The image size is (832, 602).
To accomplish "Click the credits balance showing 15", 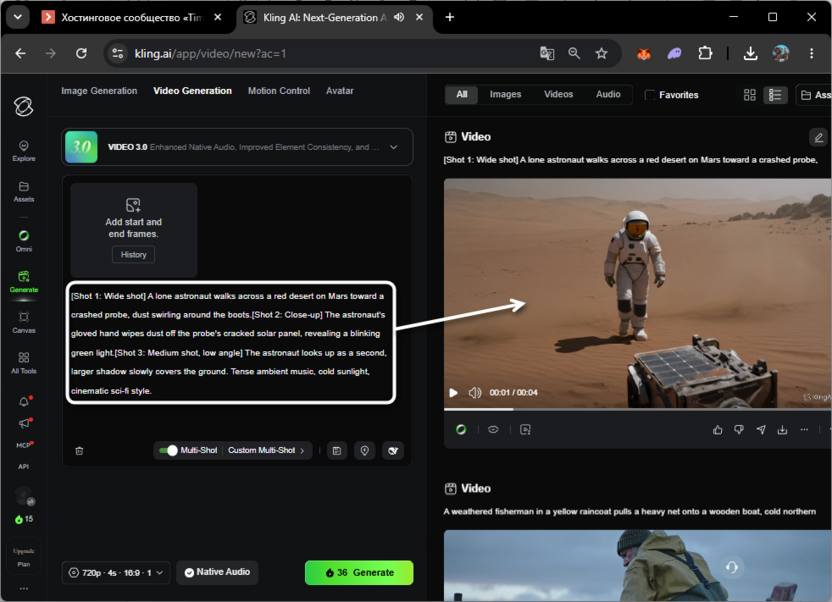I will click(x=24, y=519).
